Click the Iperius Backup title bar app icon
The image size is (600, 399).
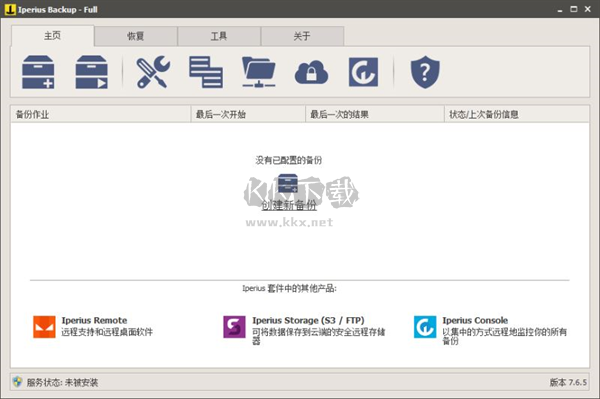[10, 9]
